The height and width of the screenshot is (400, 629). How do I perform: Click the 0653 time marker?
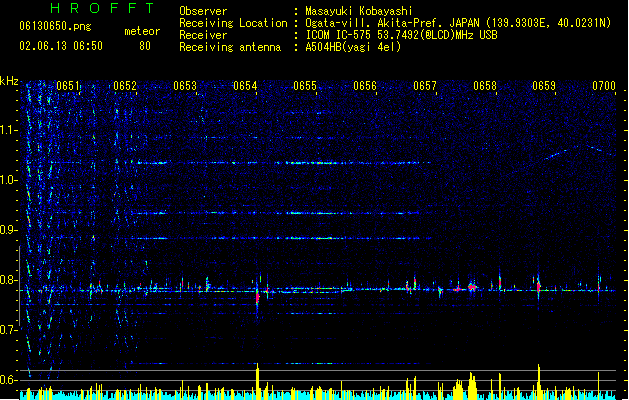pyautogui.click(x=185, y=86)
